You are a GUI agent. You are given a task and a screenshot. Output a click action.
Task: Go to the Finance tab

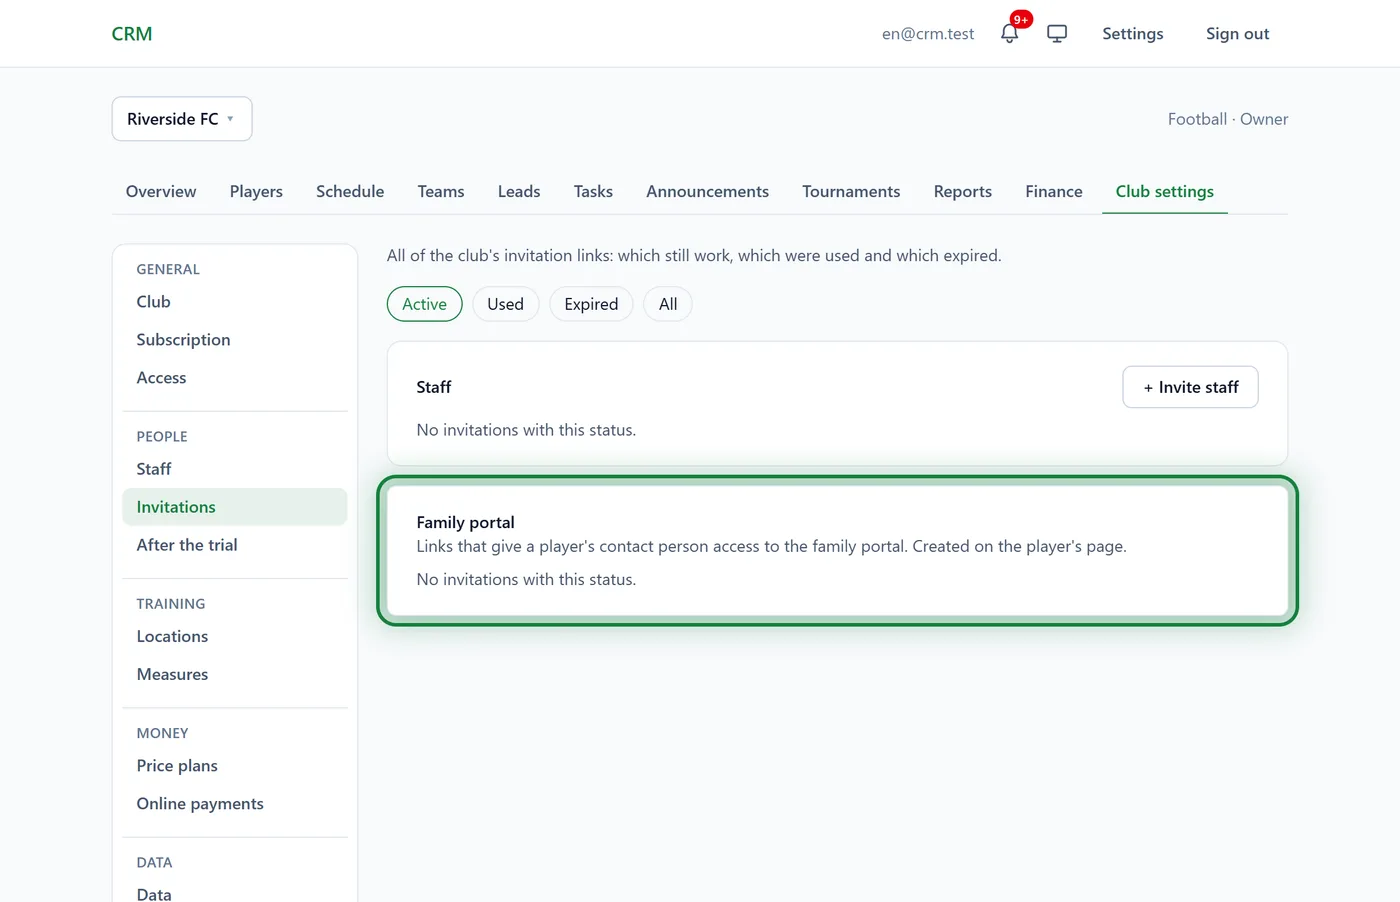click(x=1054, y=191)
